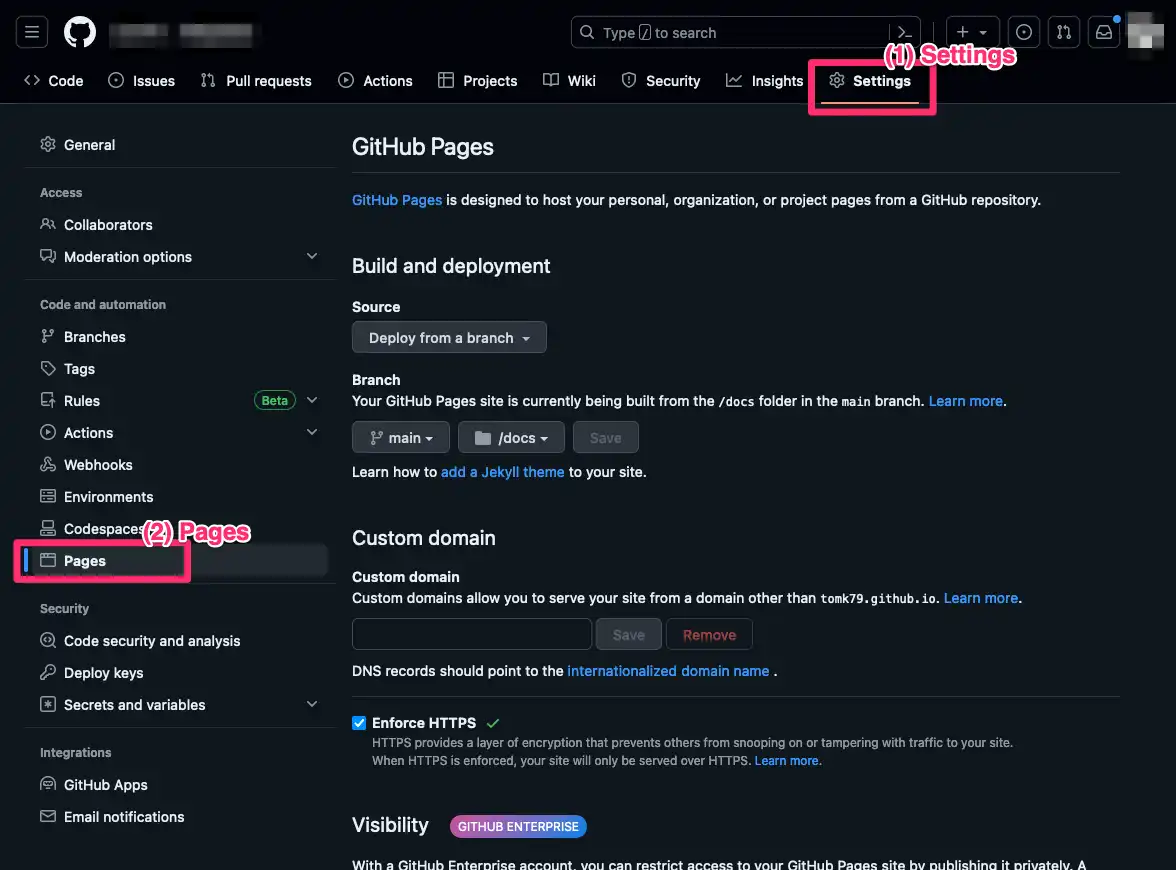This screenshot has height=870, width=1176.
Task: Open the /docs folder dropdown
Action: pyautogui.click(x=511, y=438)
